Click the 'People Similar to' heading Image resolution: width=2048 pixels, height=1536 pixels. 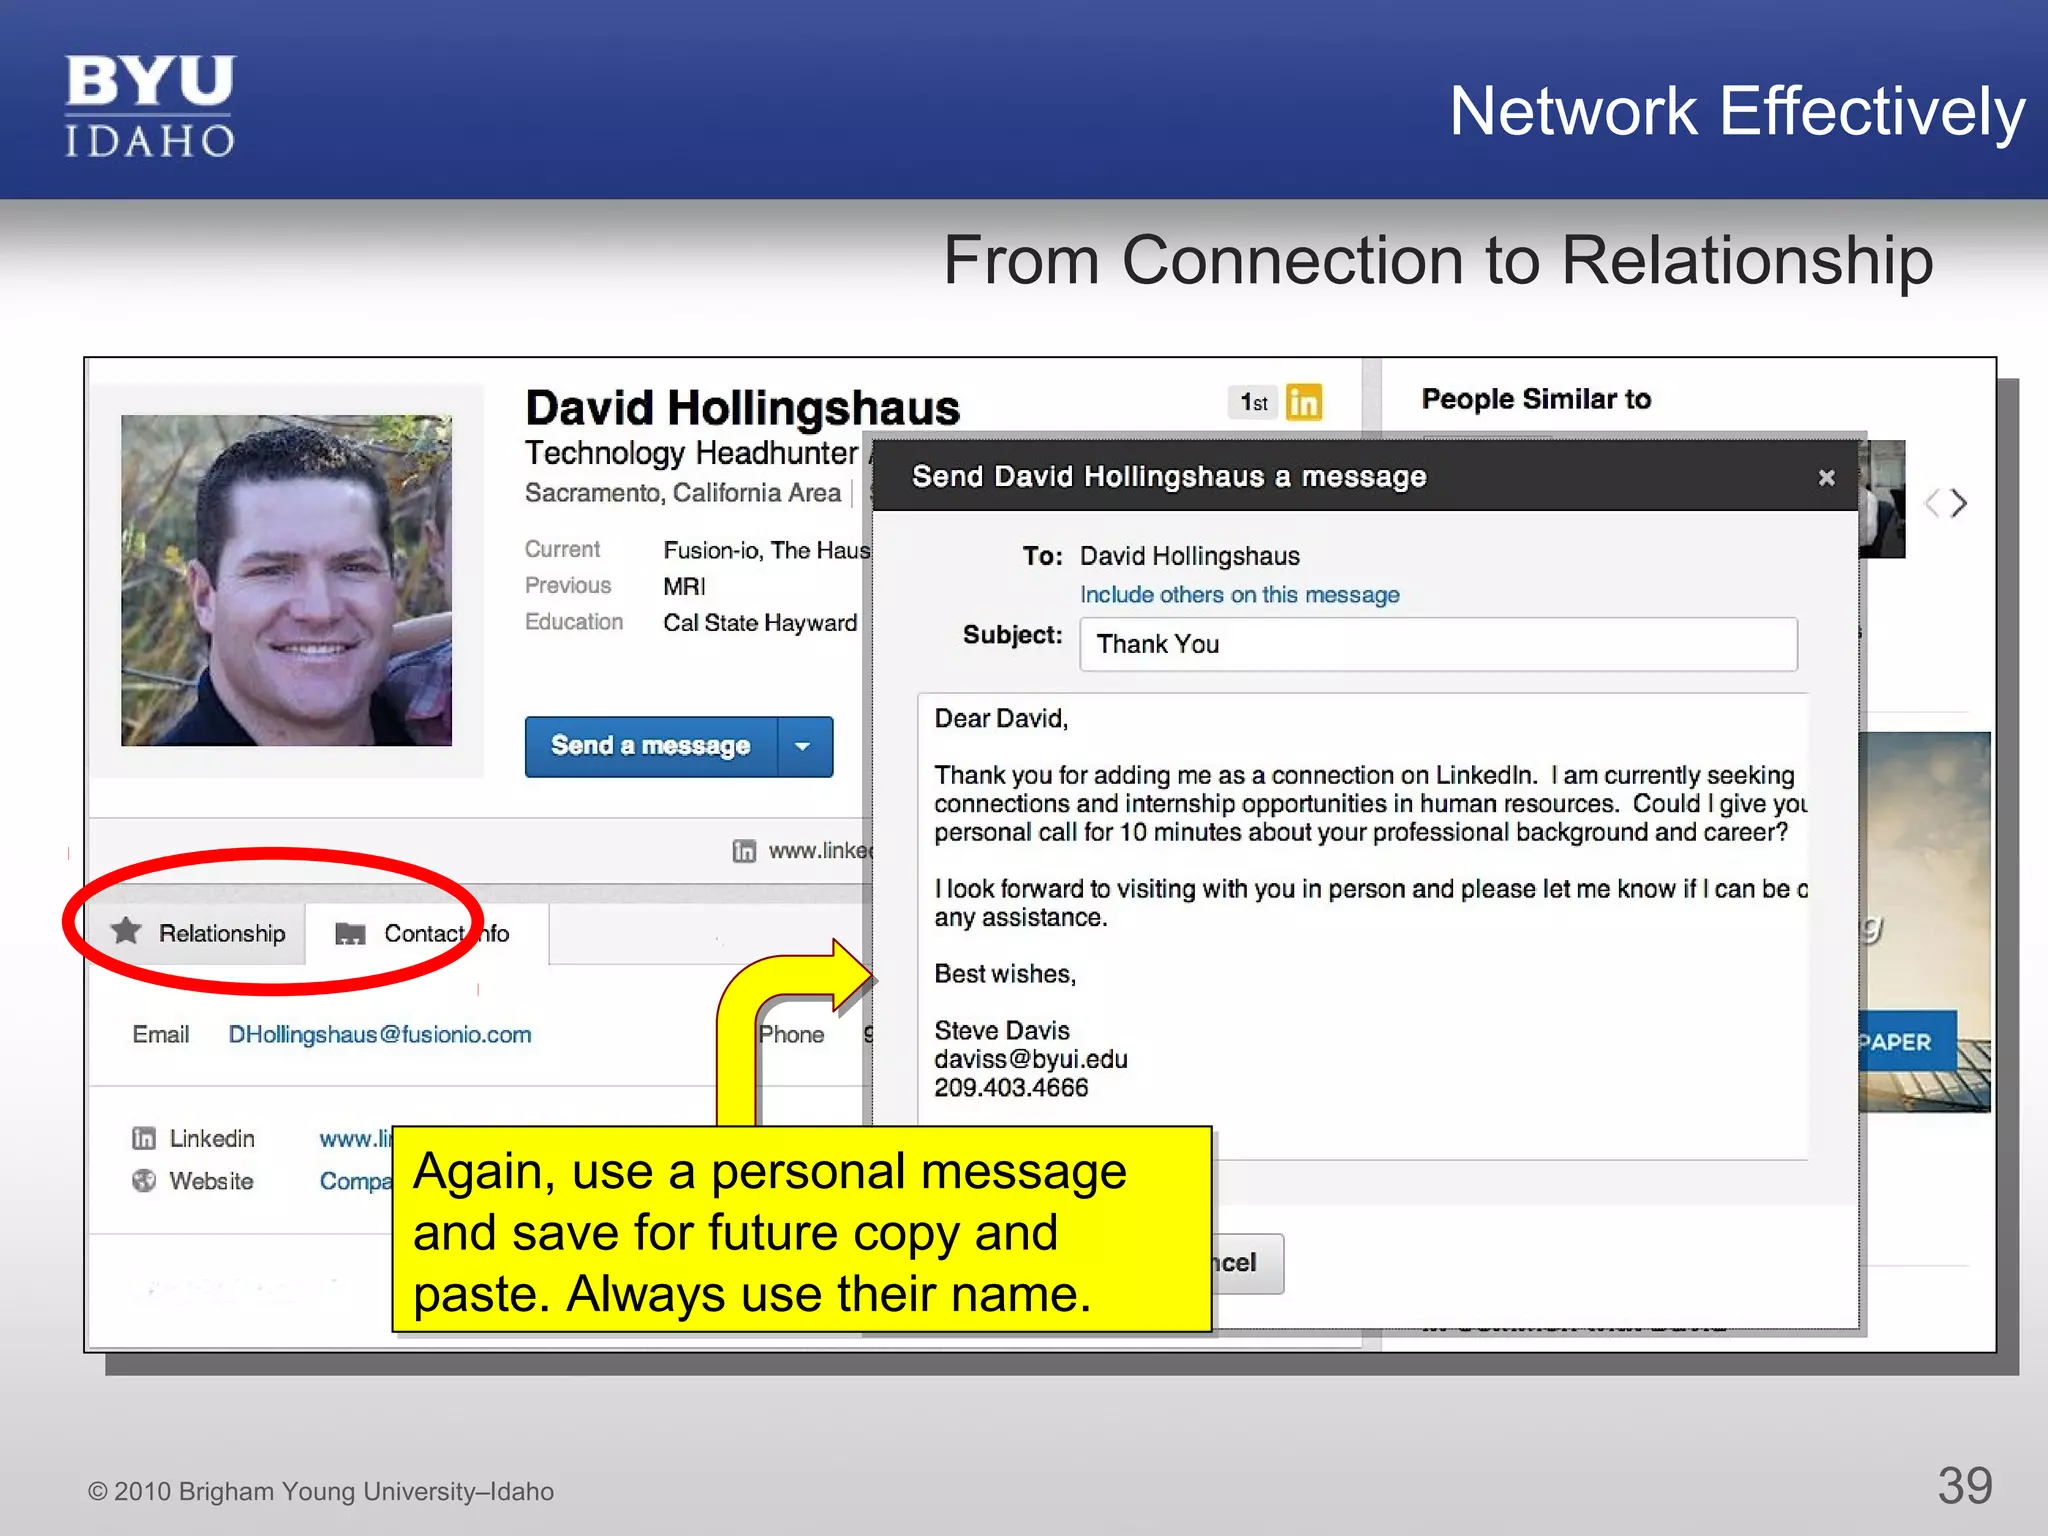[x=1536, y=399]
